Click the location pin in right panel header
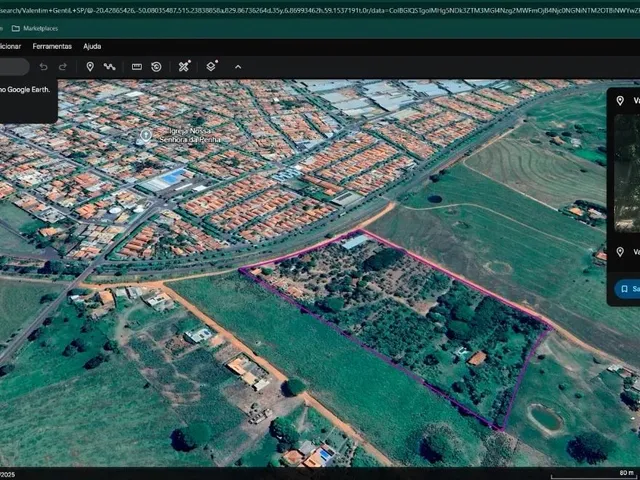This screenshot has width=640, height=480. (620, 100)
